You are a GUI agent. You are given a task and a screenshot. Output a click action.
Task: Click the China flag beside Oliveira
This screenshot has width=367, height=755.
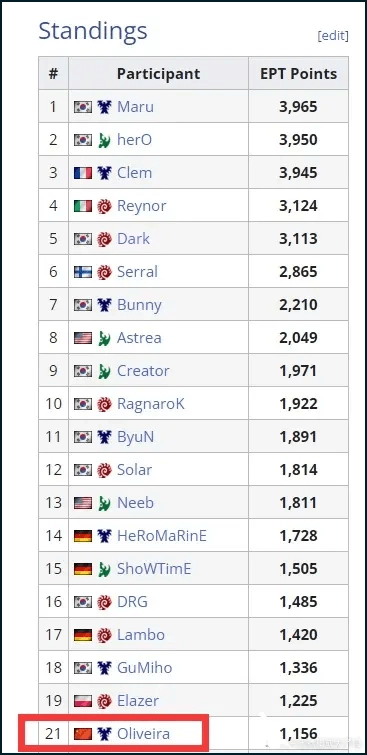83,734
